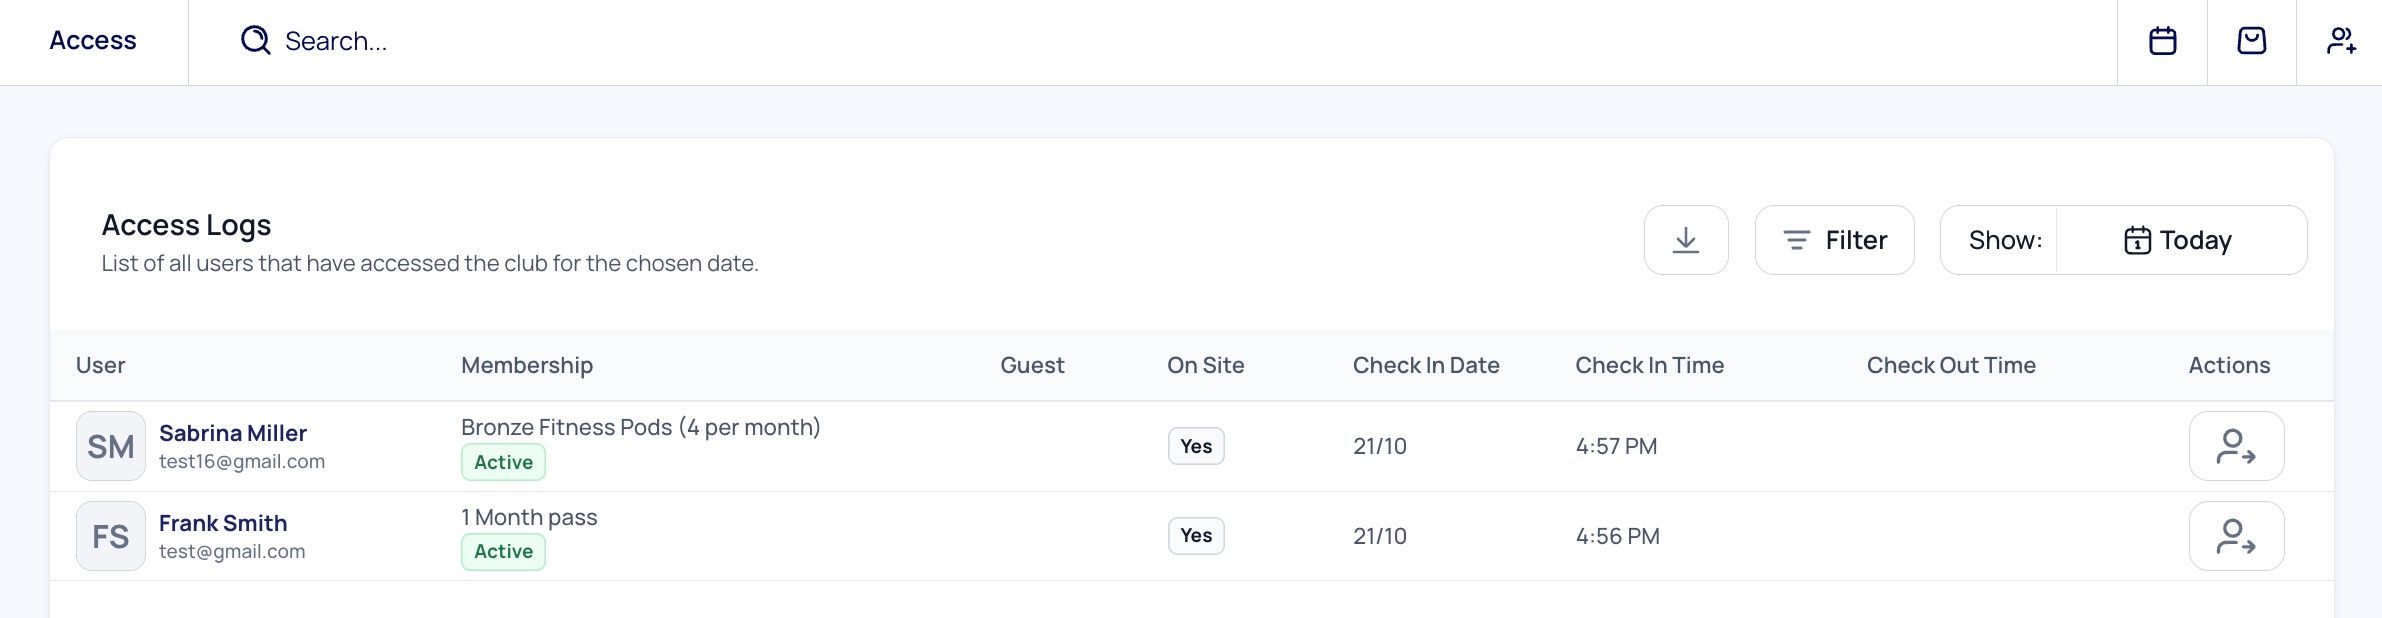Open the shopping bag icon
2382x618 pixels.
coord(2251,41)
